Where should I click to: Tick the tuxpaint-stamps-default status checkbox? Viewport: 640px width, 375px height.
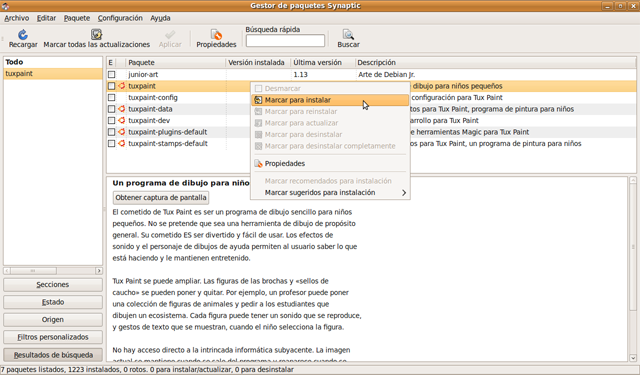click(x=111, y=143)
